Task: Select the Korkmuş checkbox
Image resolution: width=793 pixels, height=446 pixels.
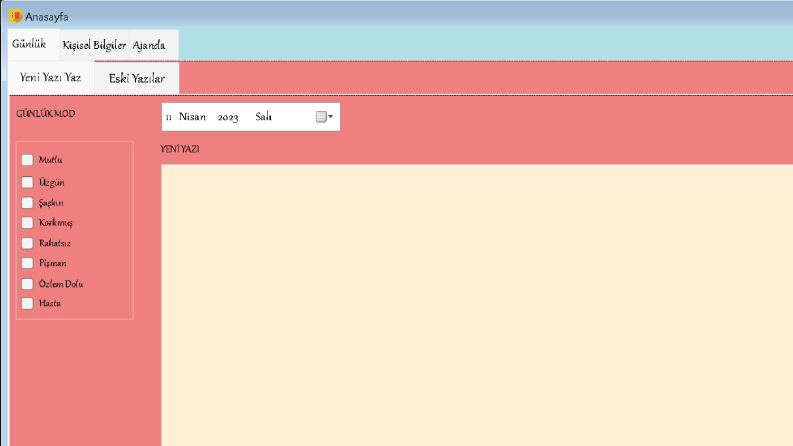Action: 27,222
